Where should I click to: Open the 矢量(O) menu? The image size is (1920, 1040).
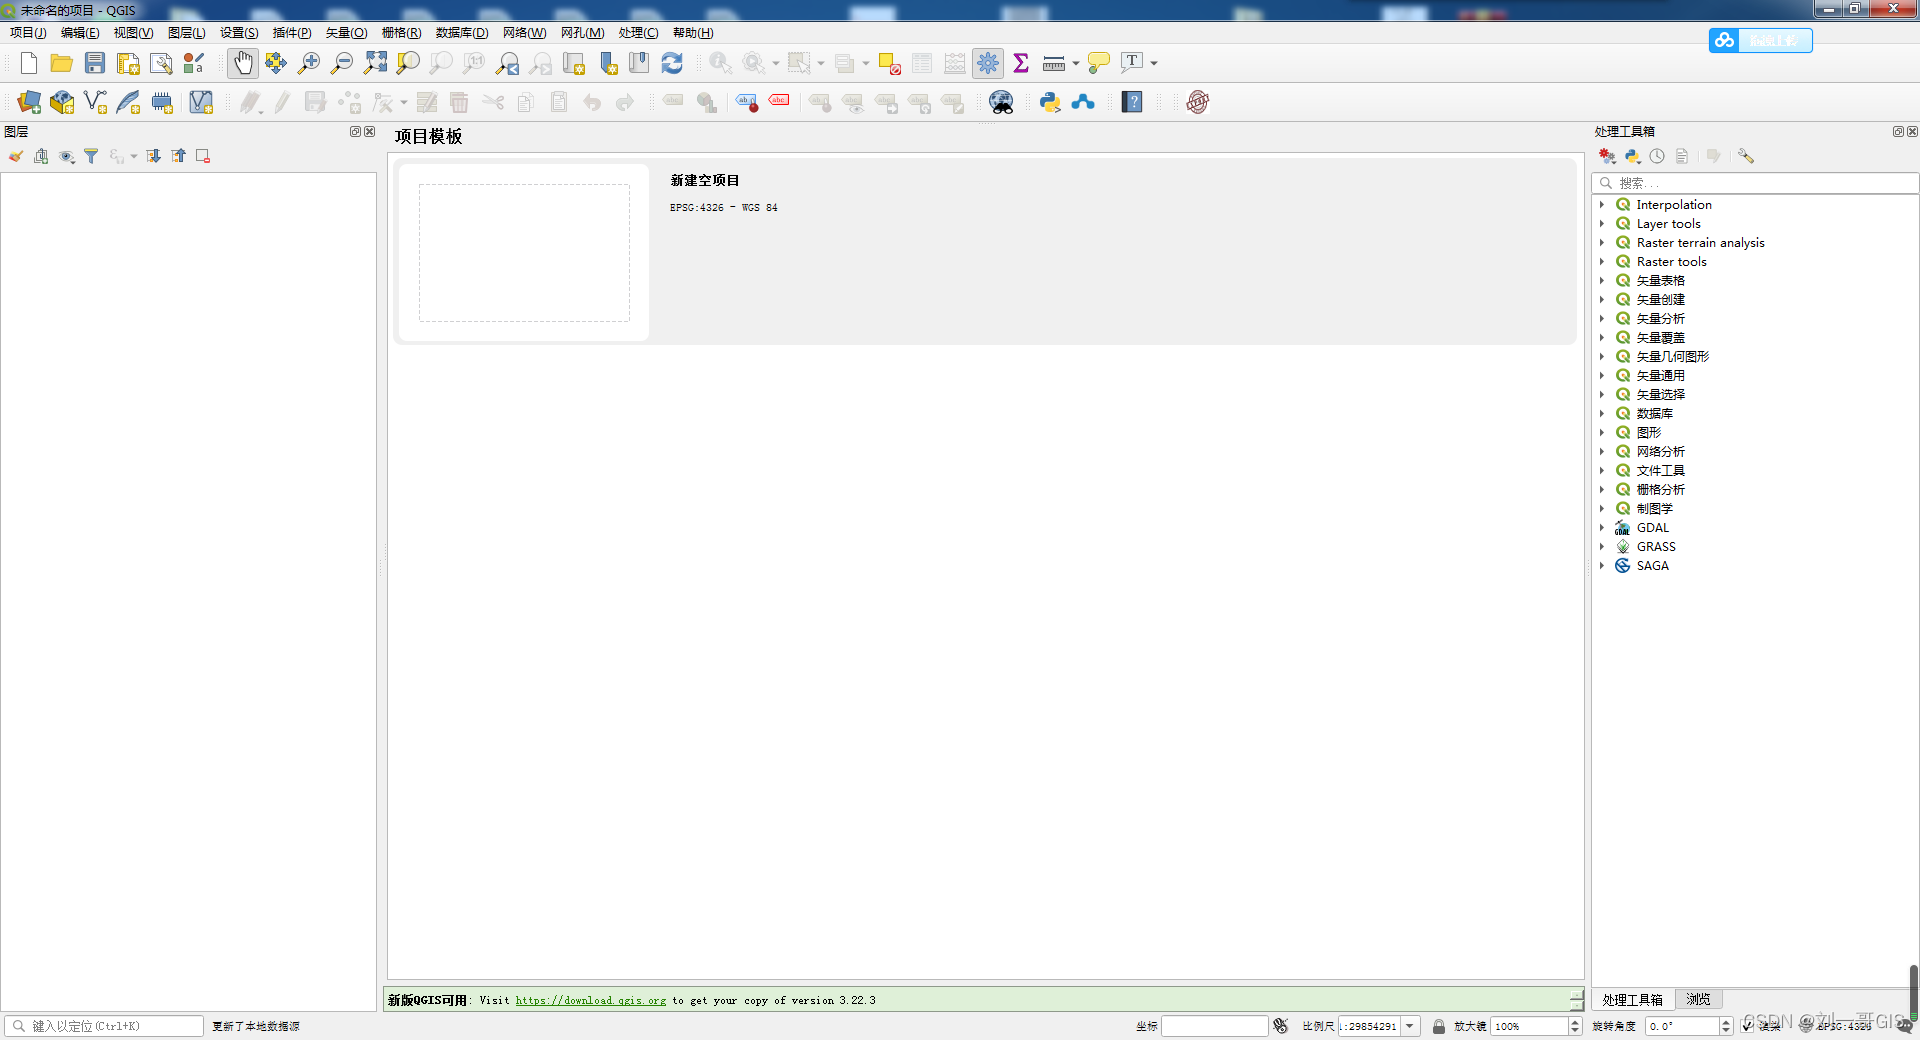pos(346,33)
